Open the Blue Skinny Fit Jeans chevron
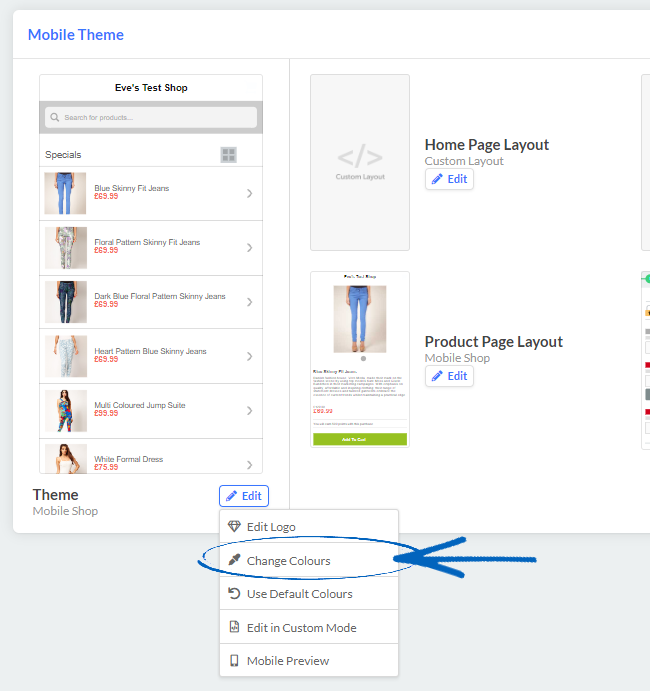 point(249,193)
